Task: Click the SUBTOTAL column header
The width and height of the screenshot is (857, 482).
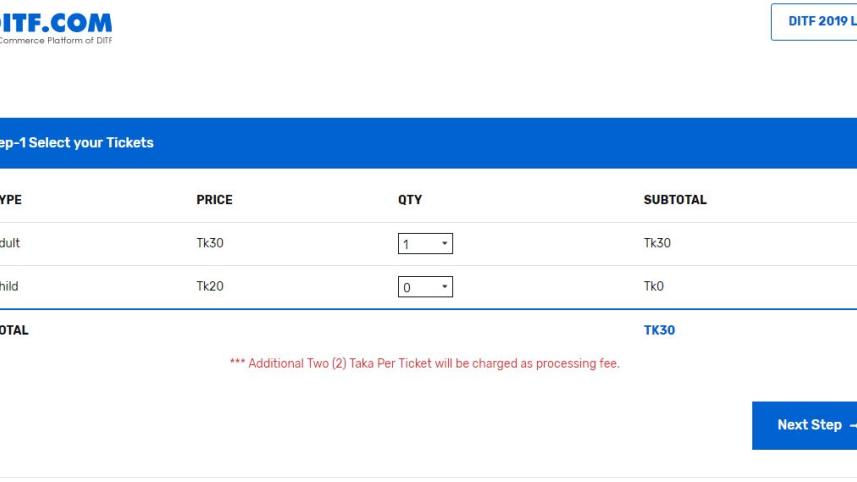Action: coord(675,200)
